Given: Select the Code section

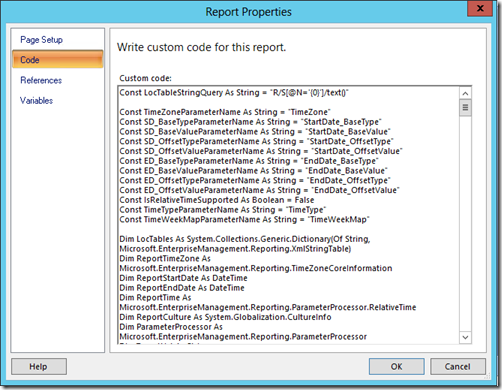Looking at the screenshot, I should pos(58,59).
